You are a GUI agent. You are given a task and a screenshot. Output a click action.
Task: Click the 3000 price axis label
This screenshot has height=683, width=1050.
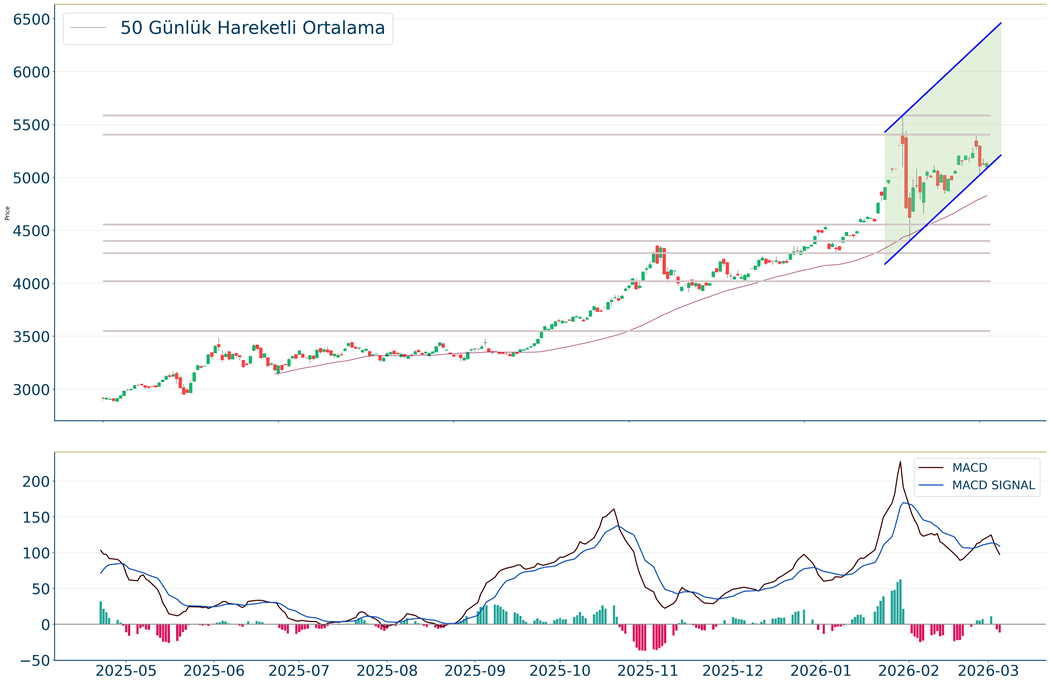click(32, 390)
